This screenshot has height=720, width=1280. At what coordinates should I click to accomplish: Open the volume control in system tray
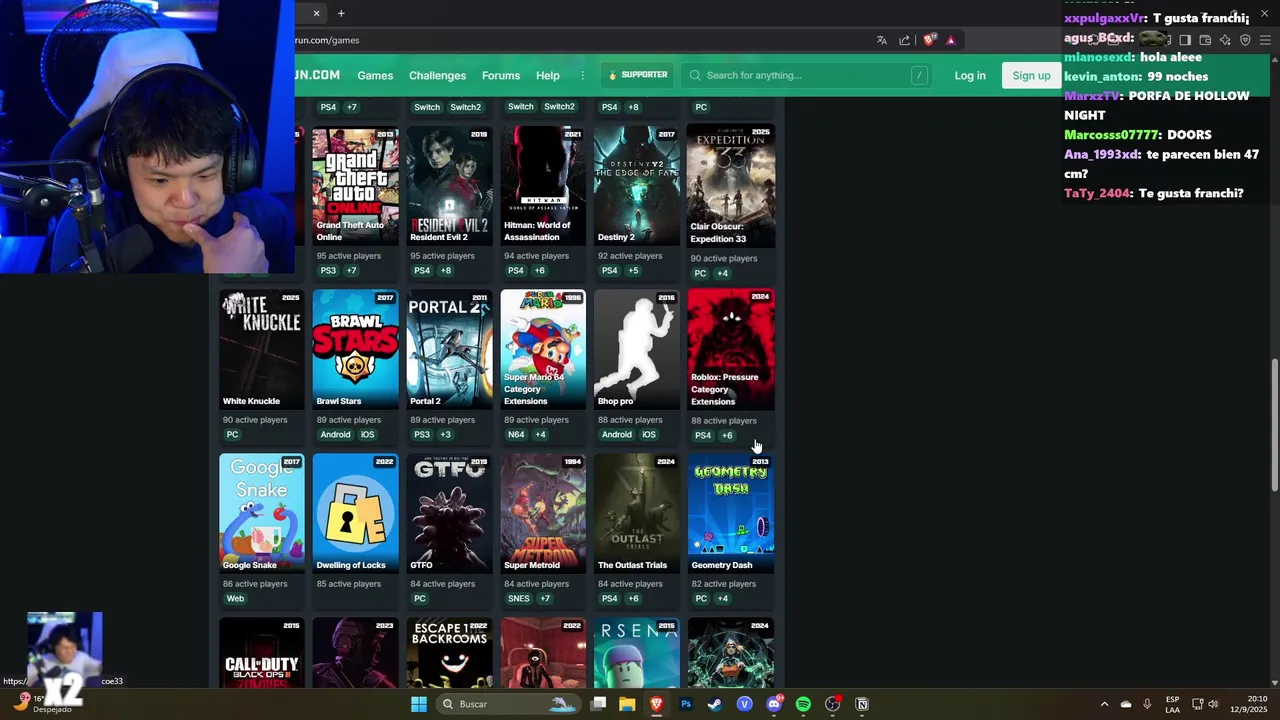(1213, 704)
